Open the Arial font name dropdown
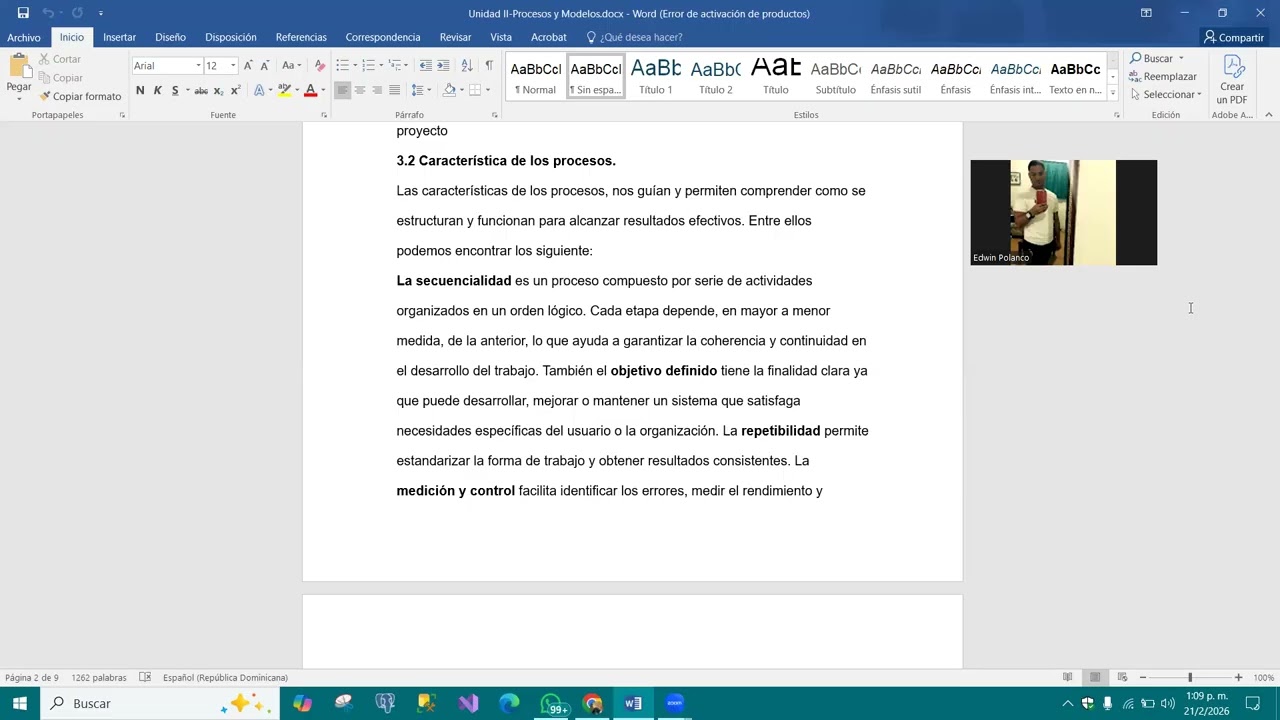Screen dimensions: 1280x720 tap(198, 65)
